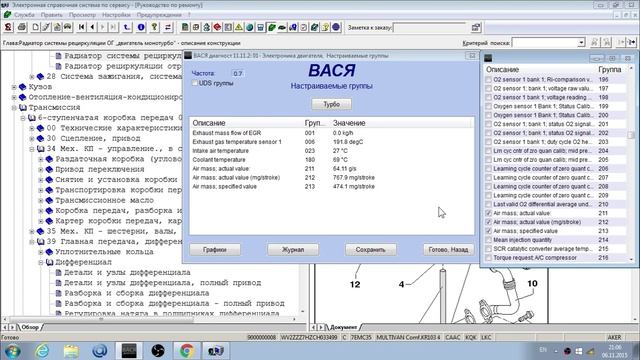Image resolution: width=640 pixels, height=360 pixels.
Task: Open the Критерий поиска dropdown
Action: pos(581,42)
